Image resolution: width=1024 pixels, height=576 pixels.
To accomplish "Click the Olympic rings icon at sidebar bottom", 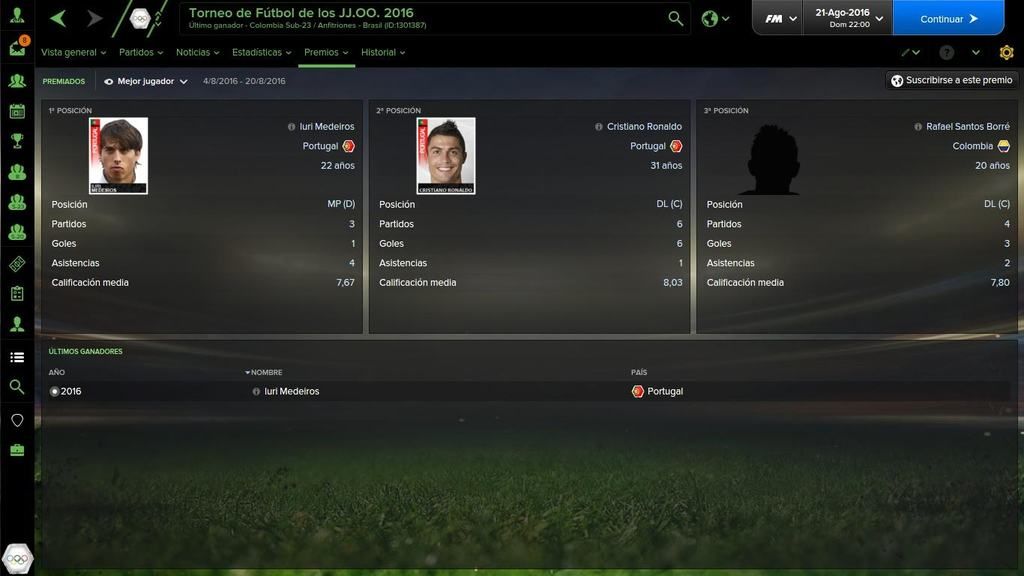I will point(18,559).
